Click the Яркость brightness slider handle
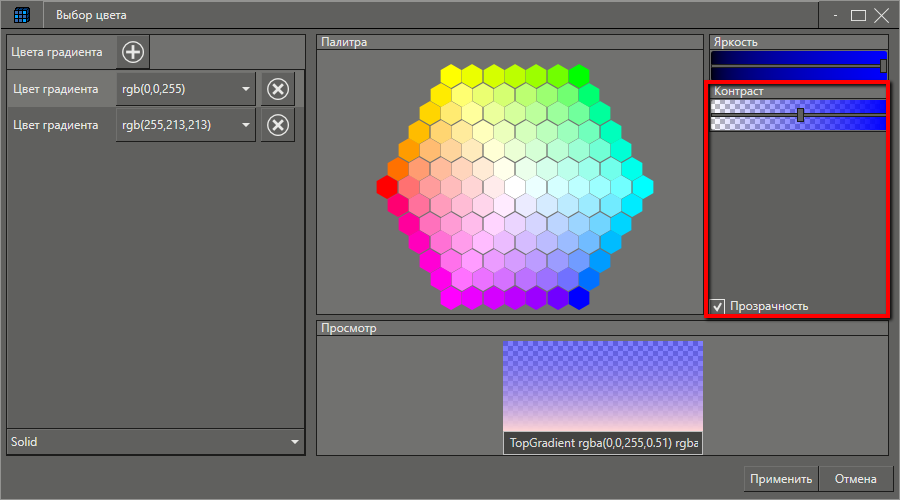Image resolution: width=900 pixels, height=500 pixels. click(883, 66)
